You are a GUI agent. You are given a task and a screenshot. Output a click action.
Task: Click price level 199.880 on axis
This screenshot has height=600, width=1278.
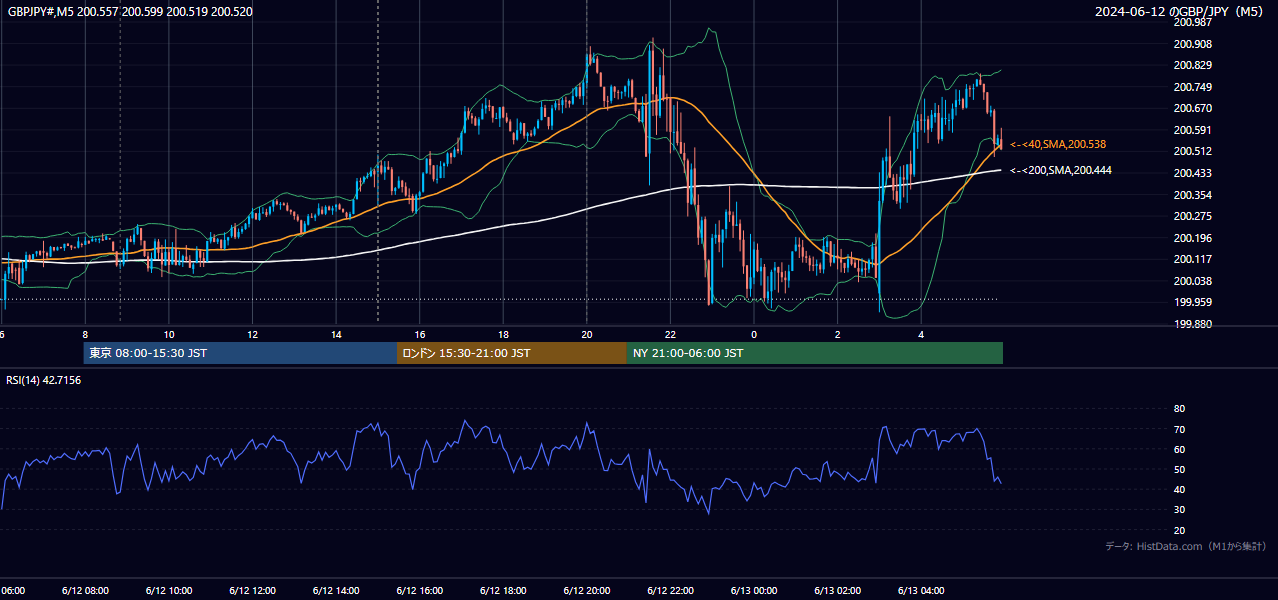[x=1192, y=324]
